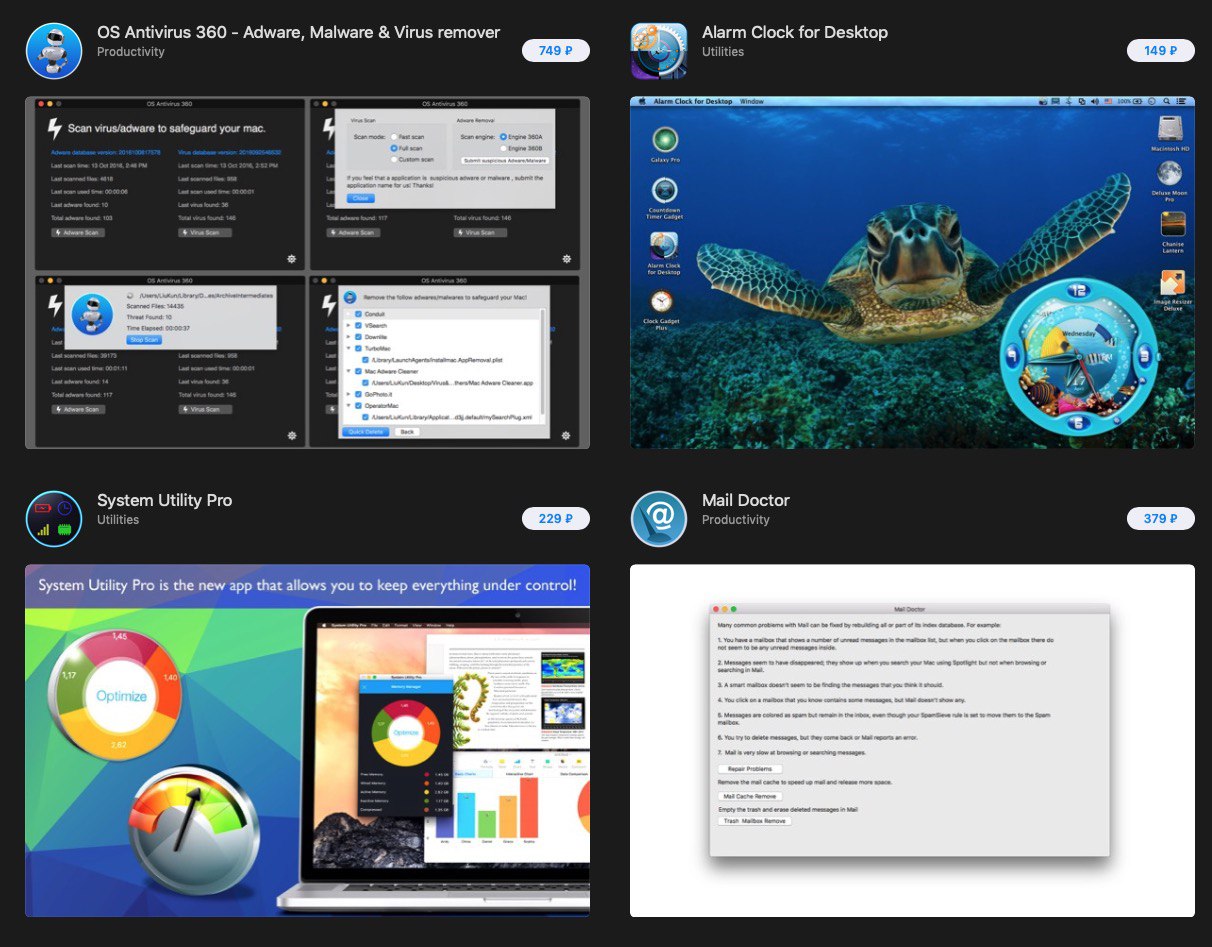1212x947 pixels.
Task: Select the Engine 360A scan engine
Action: [x=503, y=136]
